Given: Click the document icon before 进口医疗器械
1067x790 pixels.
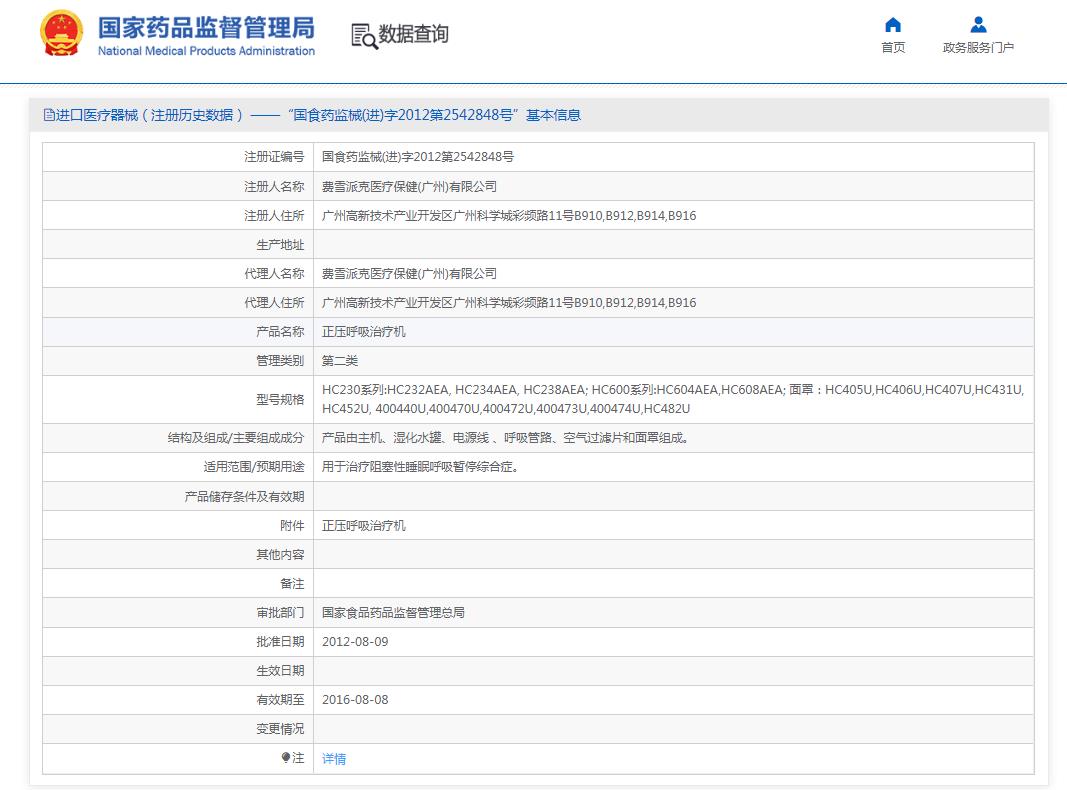Looking at the screenshot, I should pyautogui.click(x=49, y=115).
